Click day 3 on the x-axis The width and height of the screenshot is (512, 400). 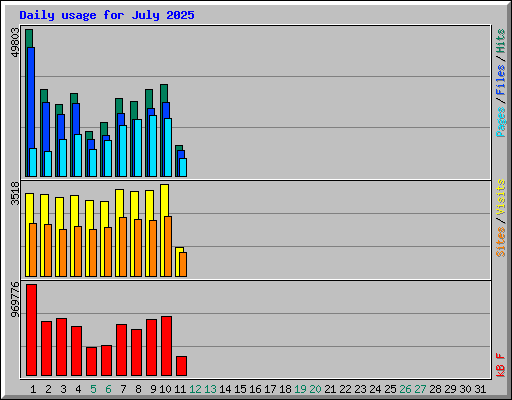63,389
